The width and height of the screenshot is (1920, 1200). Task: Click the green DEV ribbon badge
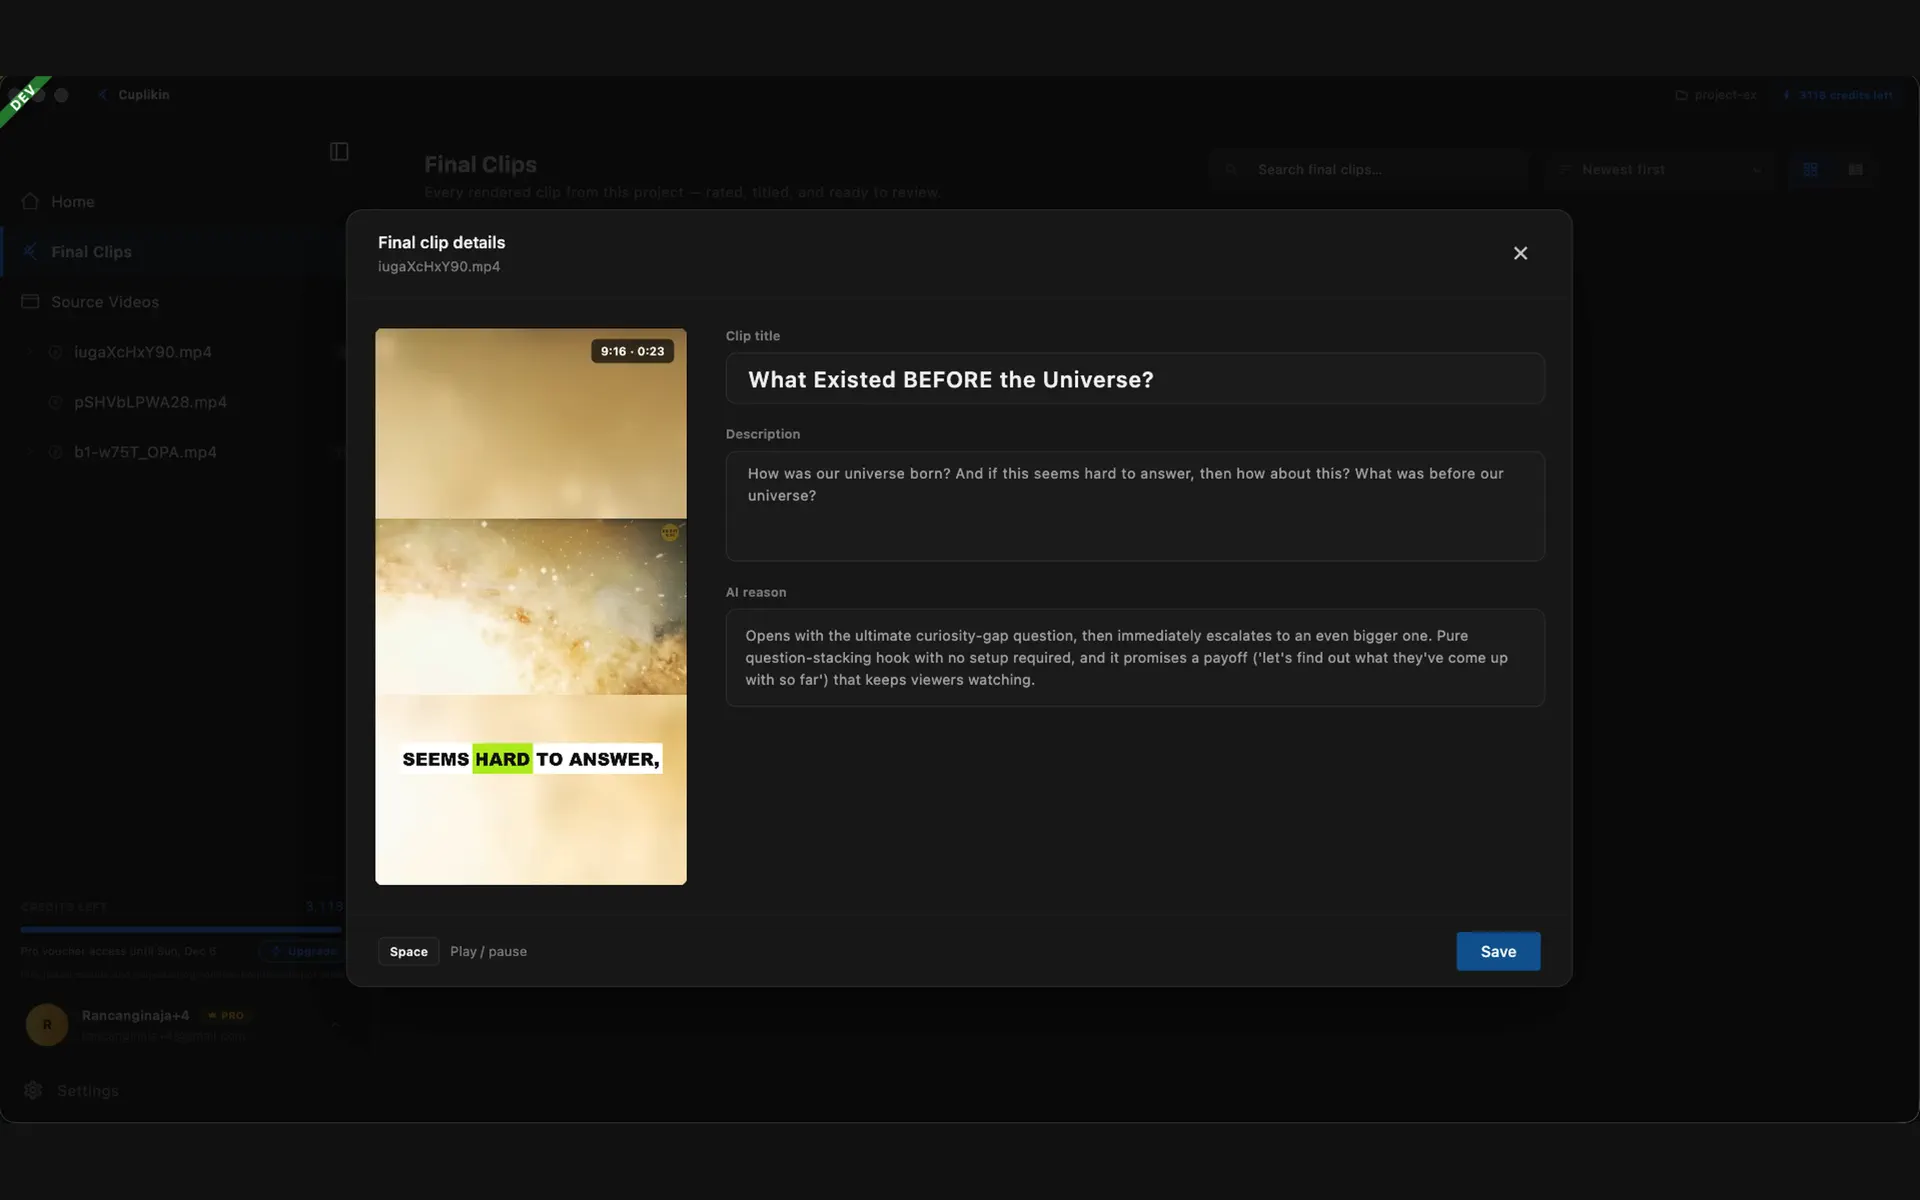coord(22,99)
